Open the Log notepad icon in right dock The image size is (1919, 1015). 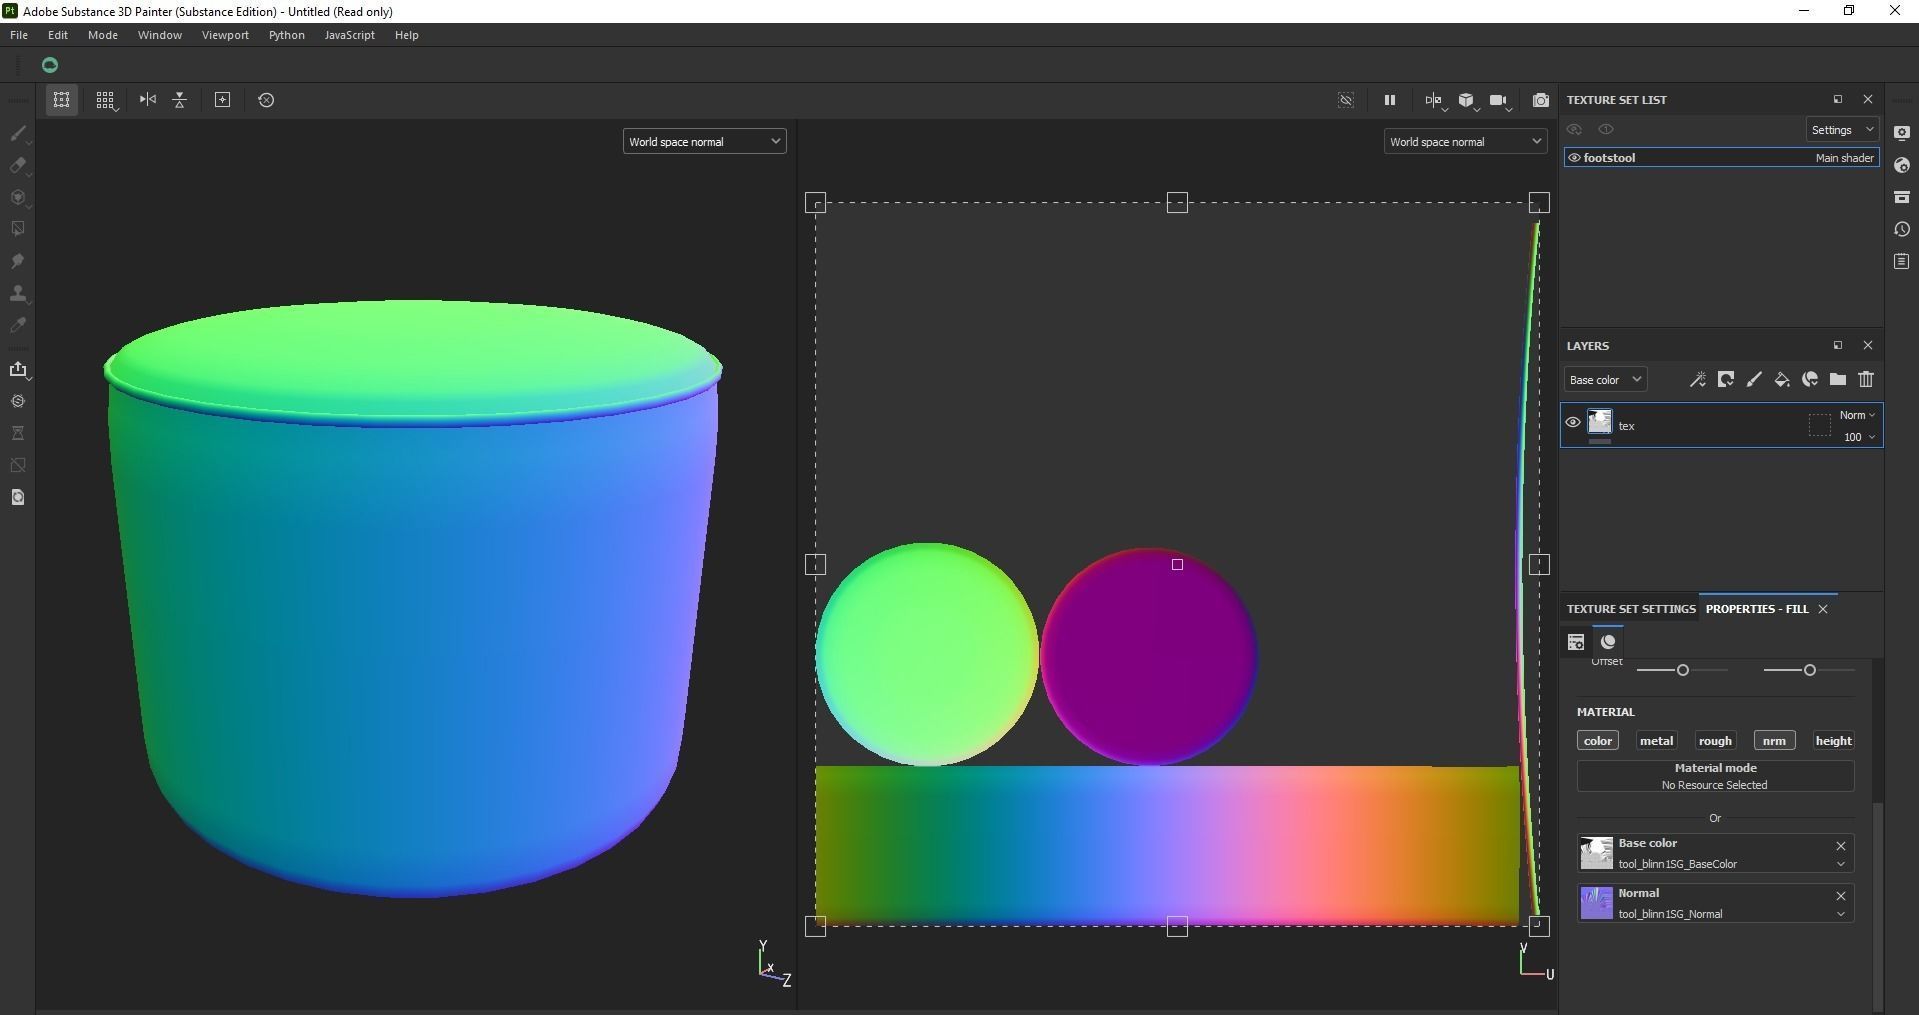point(1902,261)
